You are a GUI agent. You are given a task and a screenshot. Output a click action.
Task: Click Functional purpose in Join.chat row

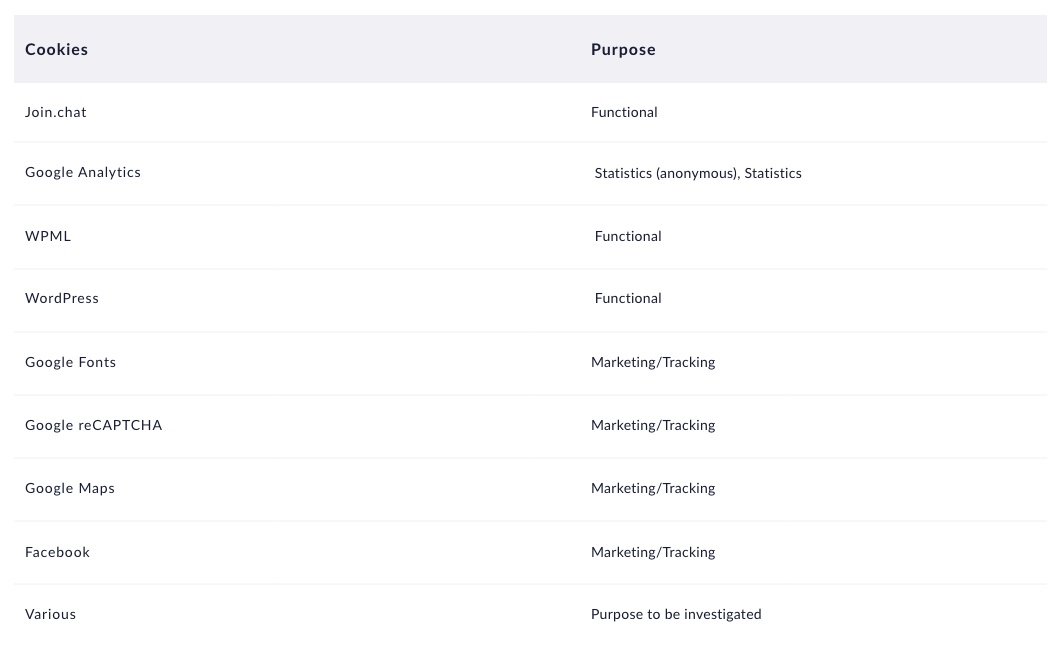[x=624, y=112]
